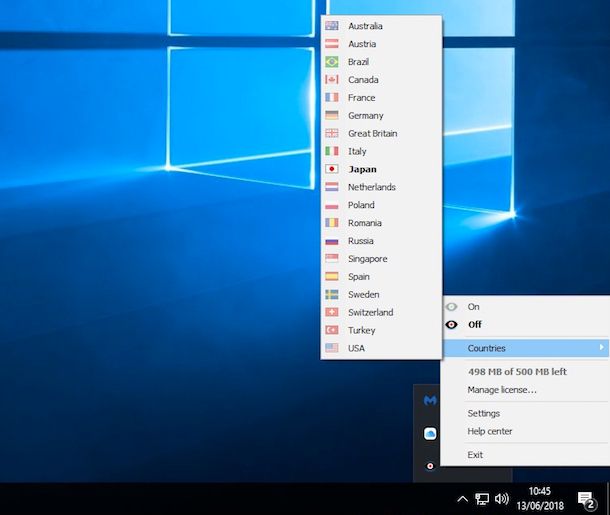Select Singapore country name
Image resolution: width=610 pixels, height=515 pixels.
click(x=368, y=259)
